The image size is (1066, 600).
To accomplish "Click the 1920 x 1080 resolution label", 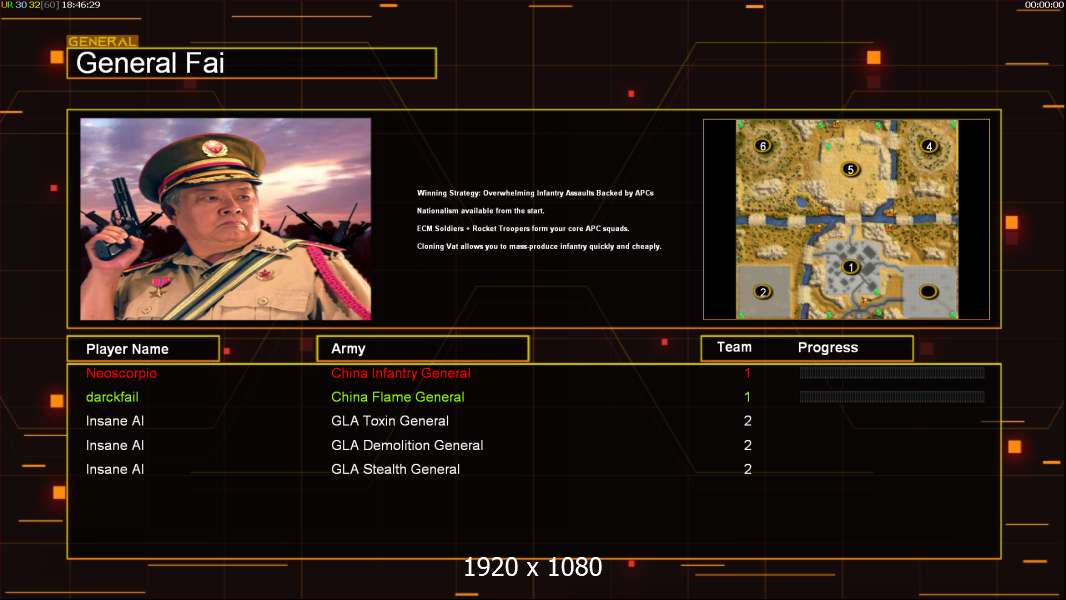I will tap(532, 567).
